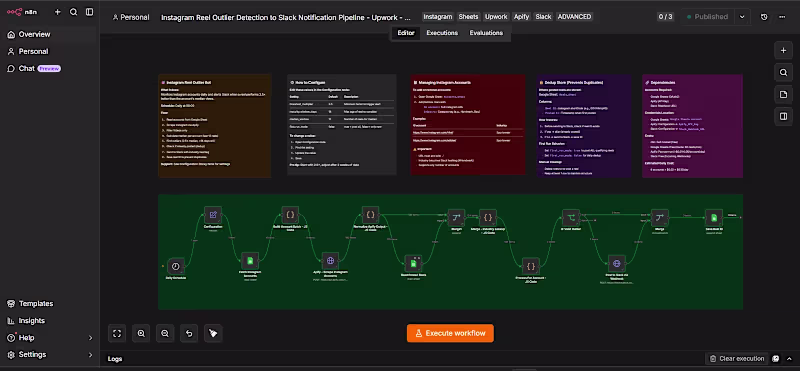
Task: Select the Merge + Industry Lookup code node
Action: 488,218
